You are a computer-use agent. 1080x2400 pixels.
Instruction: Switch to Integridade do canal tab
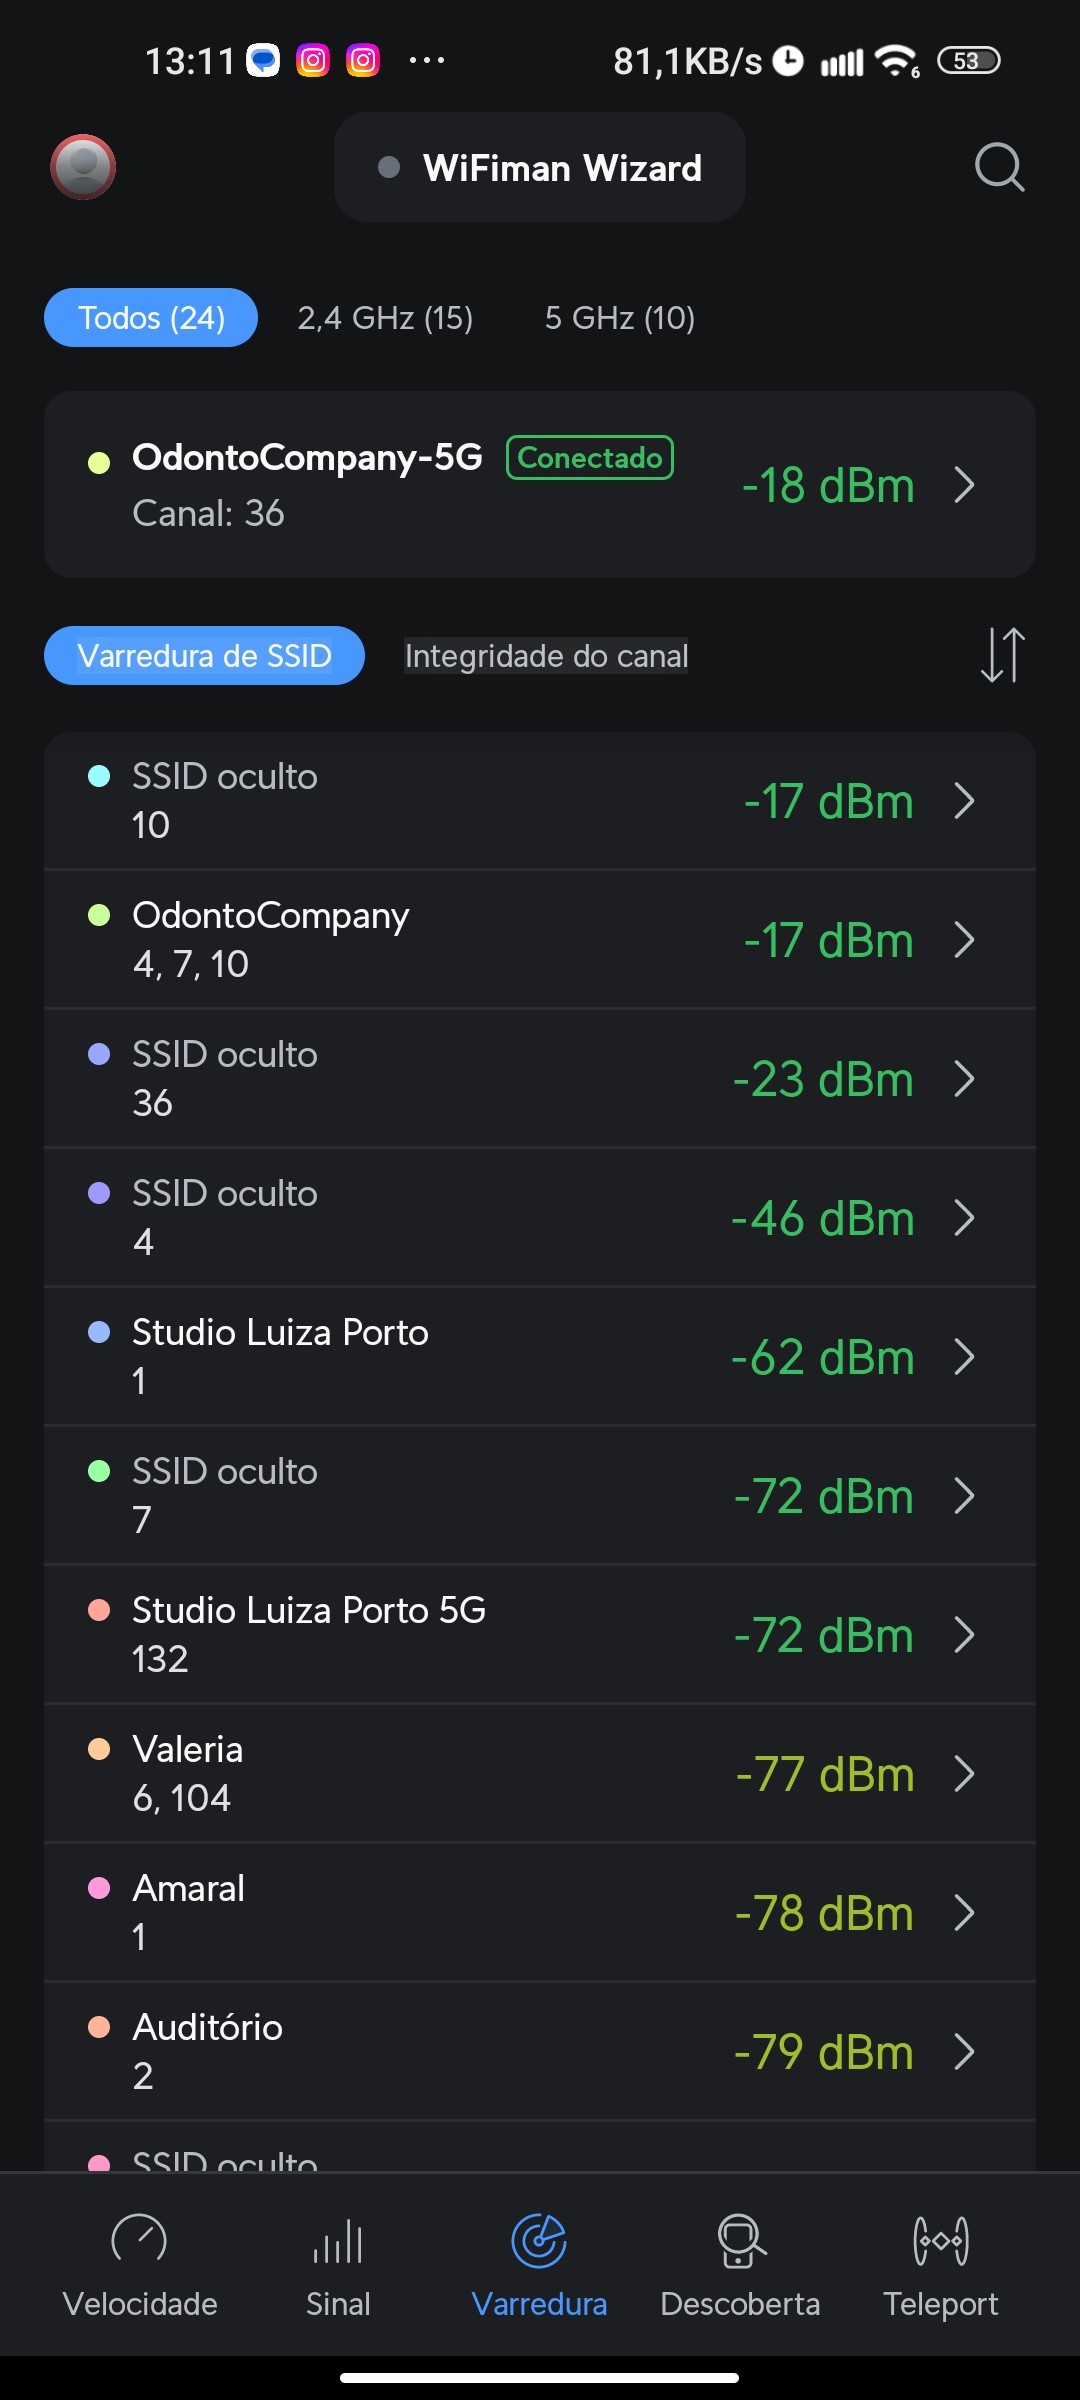tap(546, 656)
